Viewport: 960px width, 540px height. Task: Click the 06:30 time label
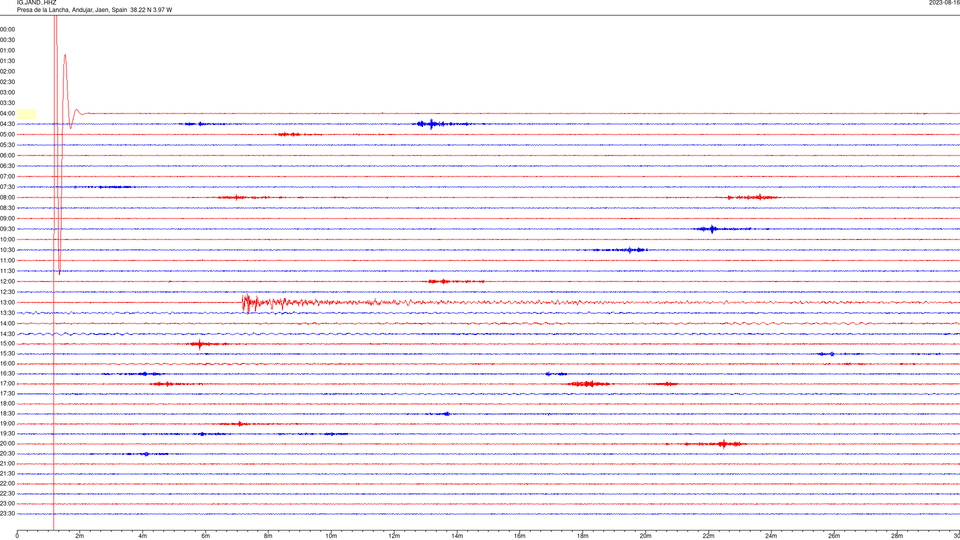click(x=7, y=167)
